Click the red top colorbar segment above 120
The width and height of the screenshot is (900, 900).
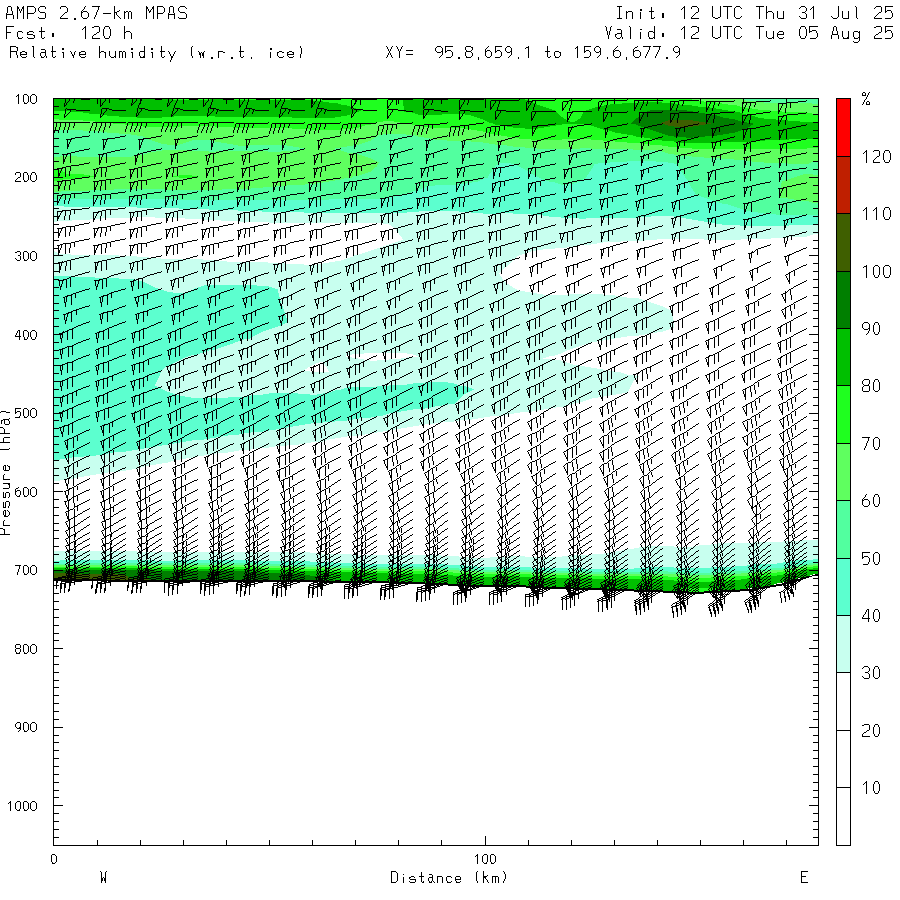point(843,127)
